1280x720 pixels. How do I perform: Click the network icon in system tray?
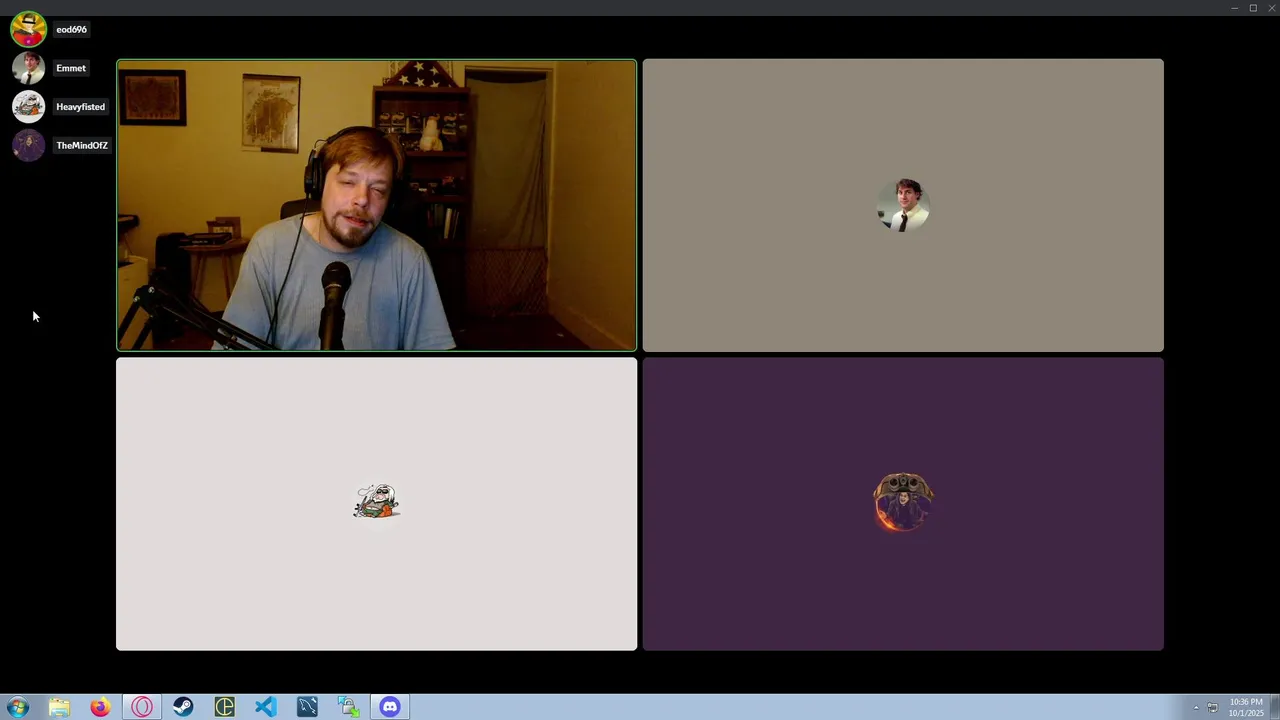point(1212,708)
